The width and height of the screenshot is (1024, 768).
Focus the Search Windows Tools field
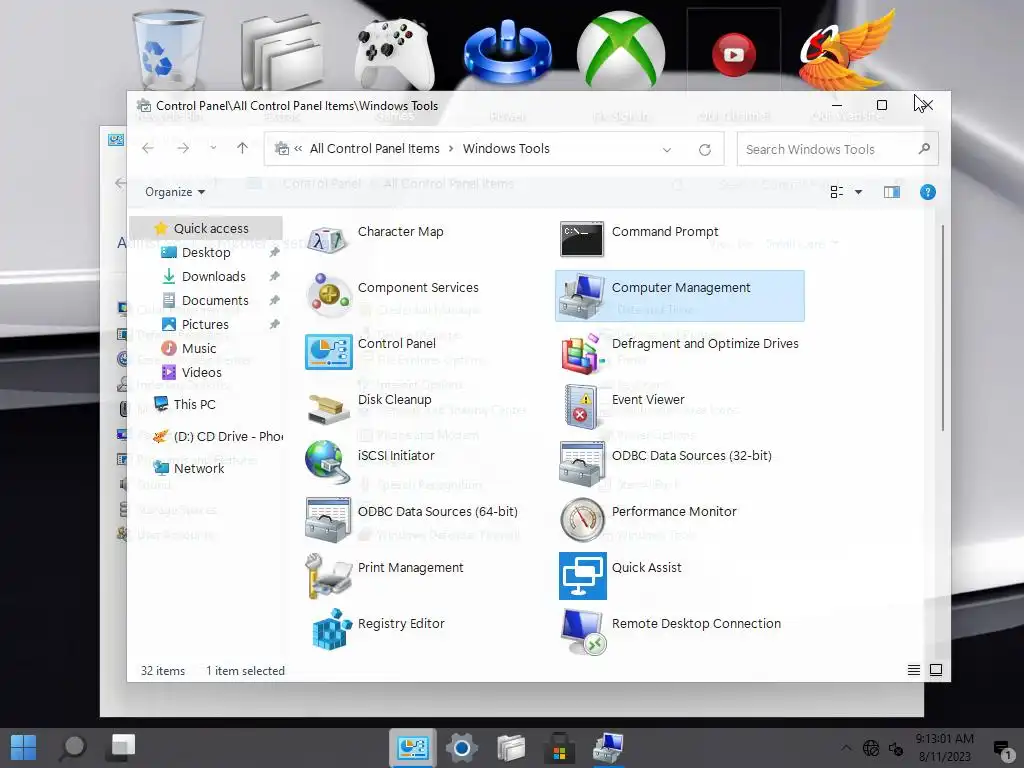[x=837, y=150]
